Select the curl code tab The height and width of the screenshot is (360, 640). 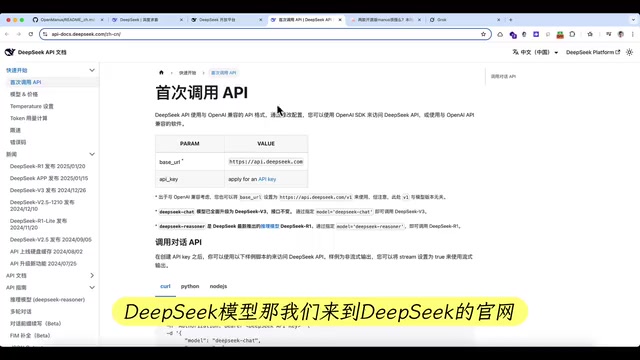(x=165, y=286)
